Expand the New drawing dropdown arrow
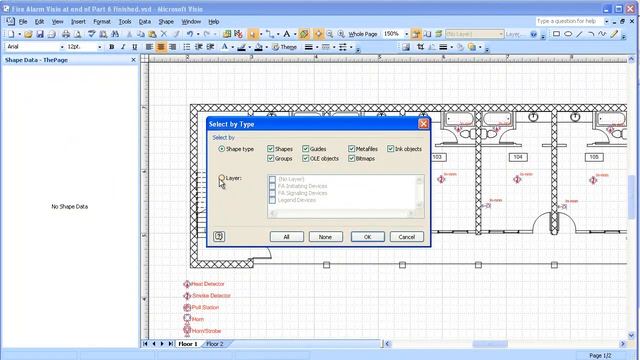The height and width of the screenshot is (360, 640). [x=19, y=34]
